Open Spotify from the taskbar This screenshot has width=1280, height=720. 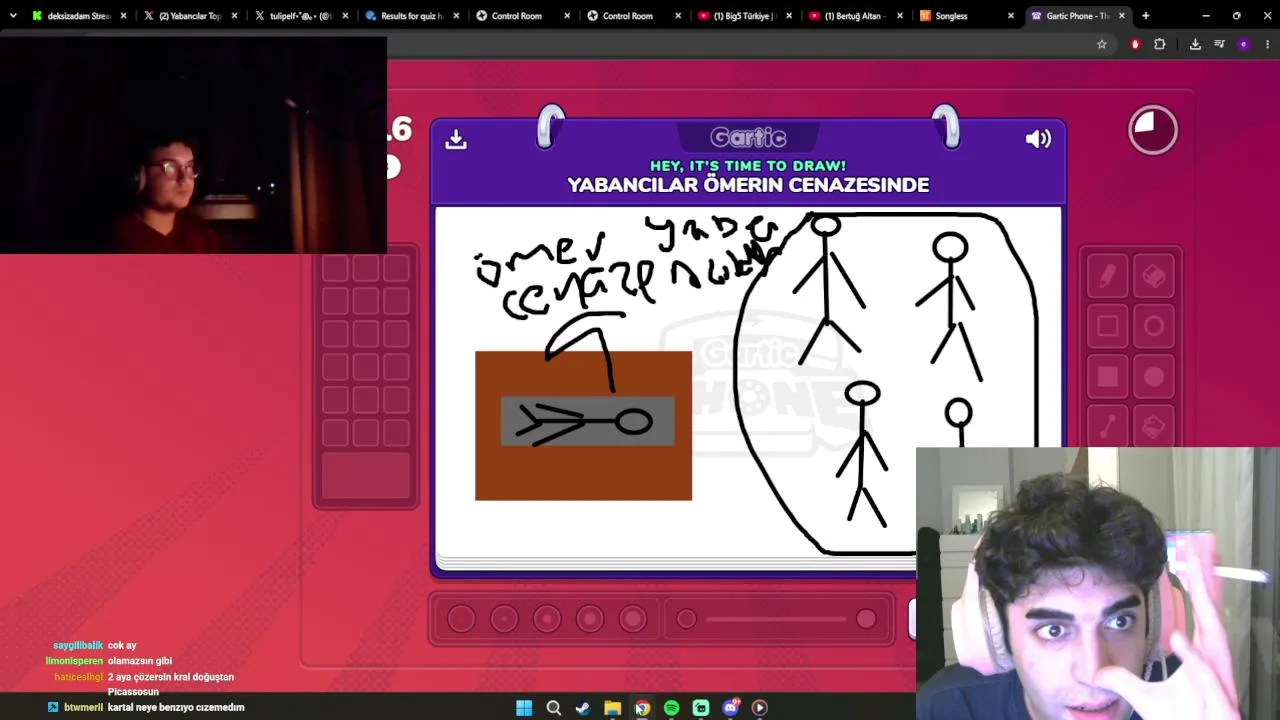[671, 708]
